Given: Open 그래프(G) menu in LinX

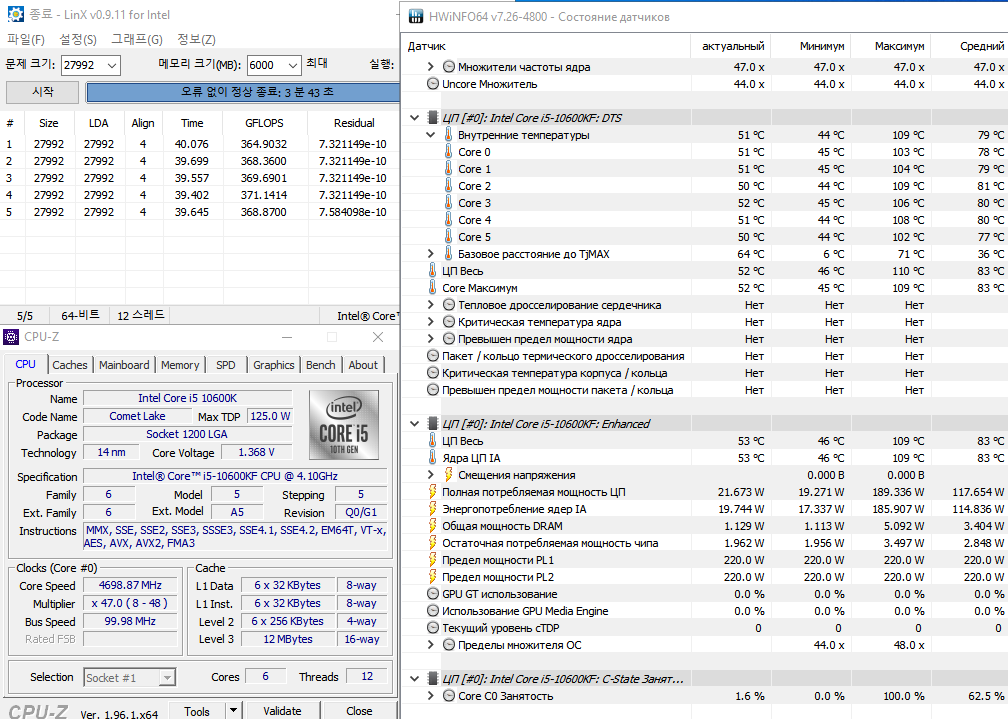Looking at the screenshot, I should (137, 39).
